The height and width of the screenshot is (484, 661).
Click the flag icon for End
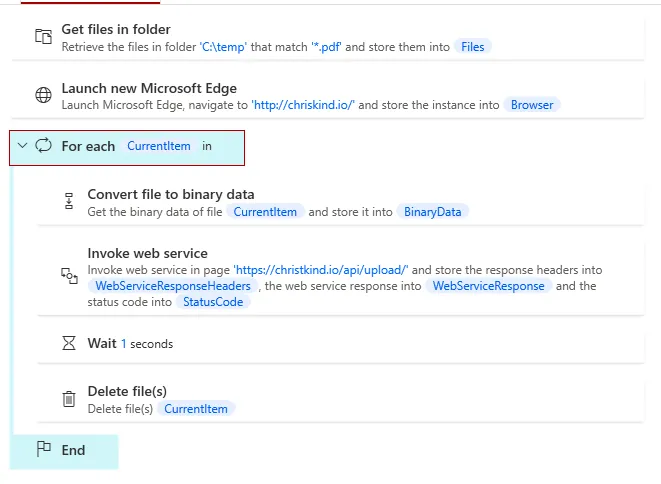click(x=43, y=450)
